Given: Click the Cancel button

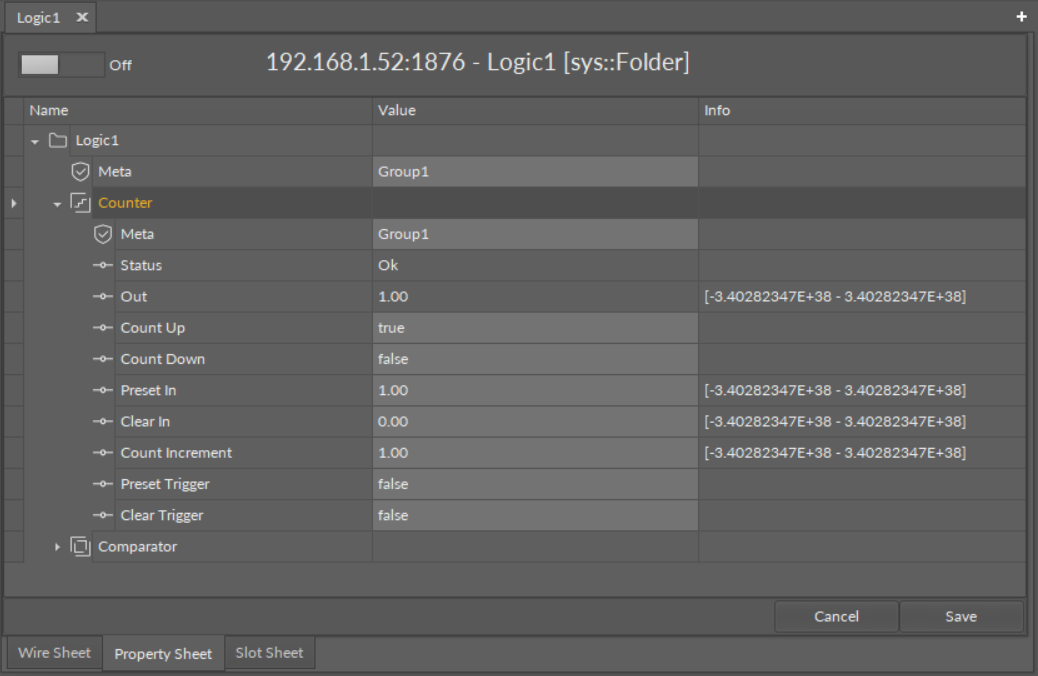Looking at the screenshot, I should [x=836, y=617].
